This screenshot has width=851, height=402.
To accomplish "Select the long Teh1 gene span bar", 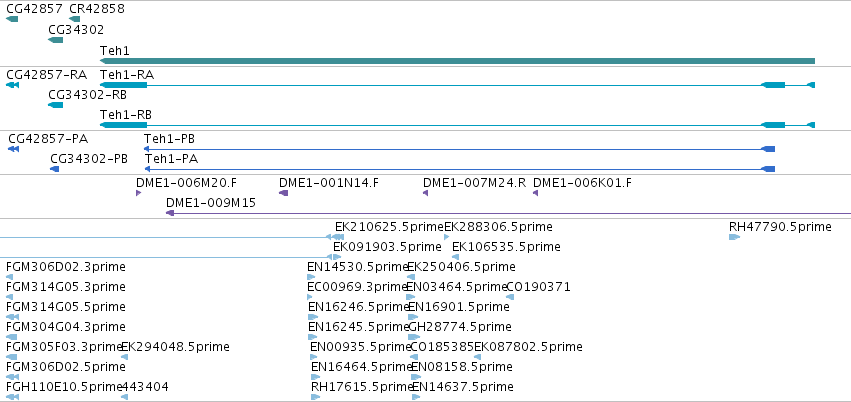I will 458,61.
